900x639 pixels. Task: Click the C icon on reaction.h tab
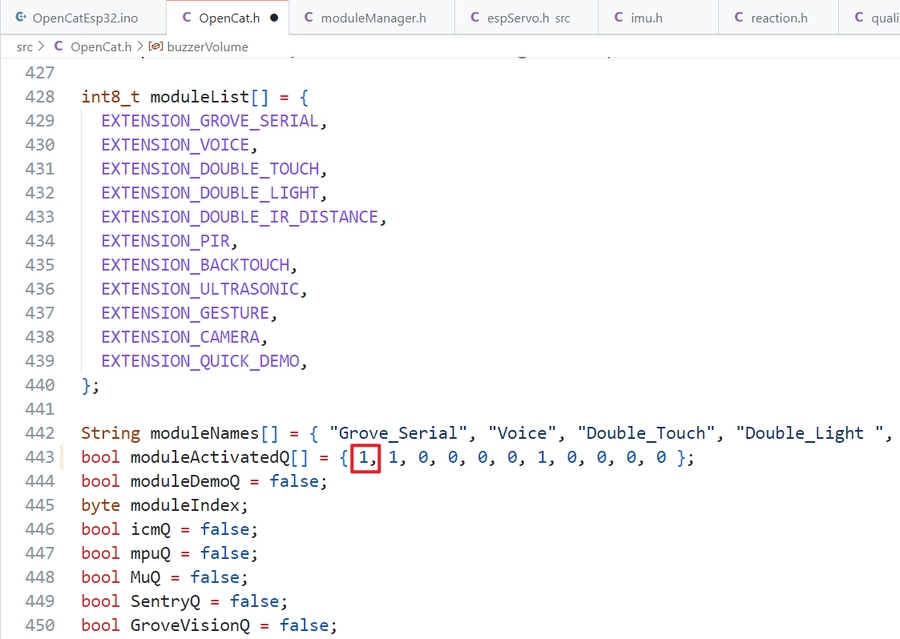pyautogui.click(x=738, y=18)
